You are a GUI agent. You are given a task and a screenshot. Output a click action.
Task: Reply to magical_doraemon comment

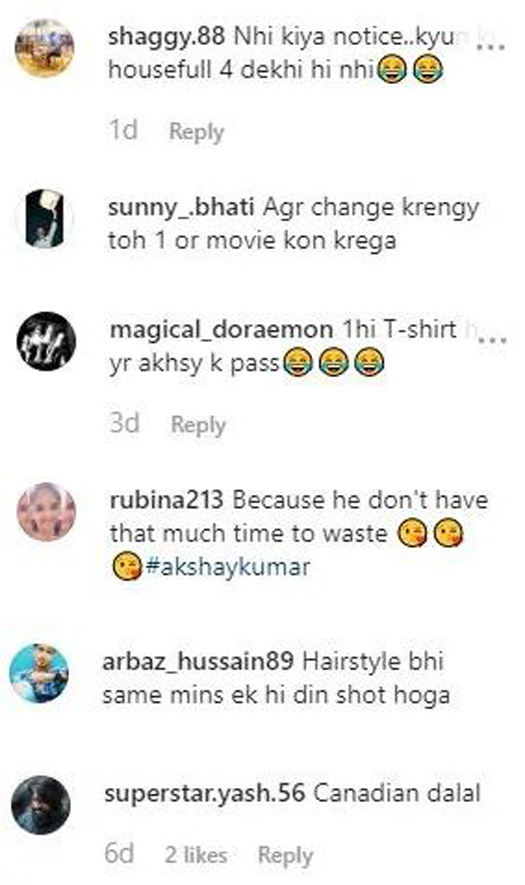pos(198,425)
